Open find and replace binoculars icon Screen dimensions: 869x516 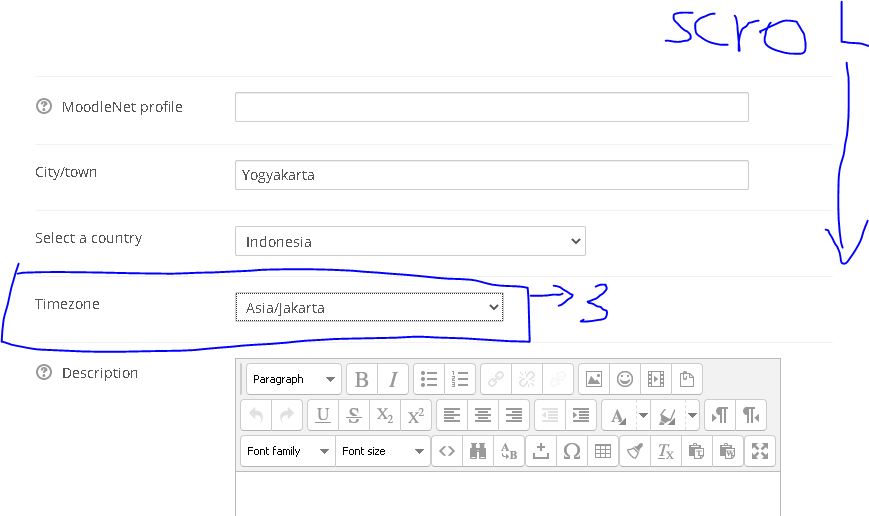pyautogui.click(x=478, y=451)
